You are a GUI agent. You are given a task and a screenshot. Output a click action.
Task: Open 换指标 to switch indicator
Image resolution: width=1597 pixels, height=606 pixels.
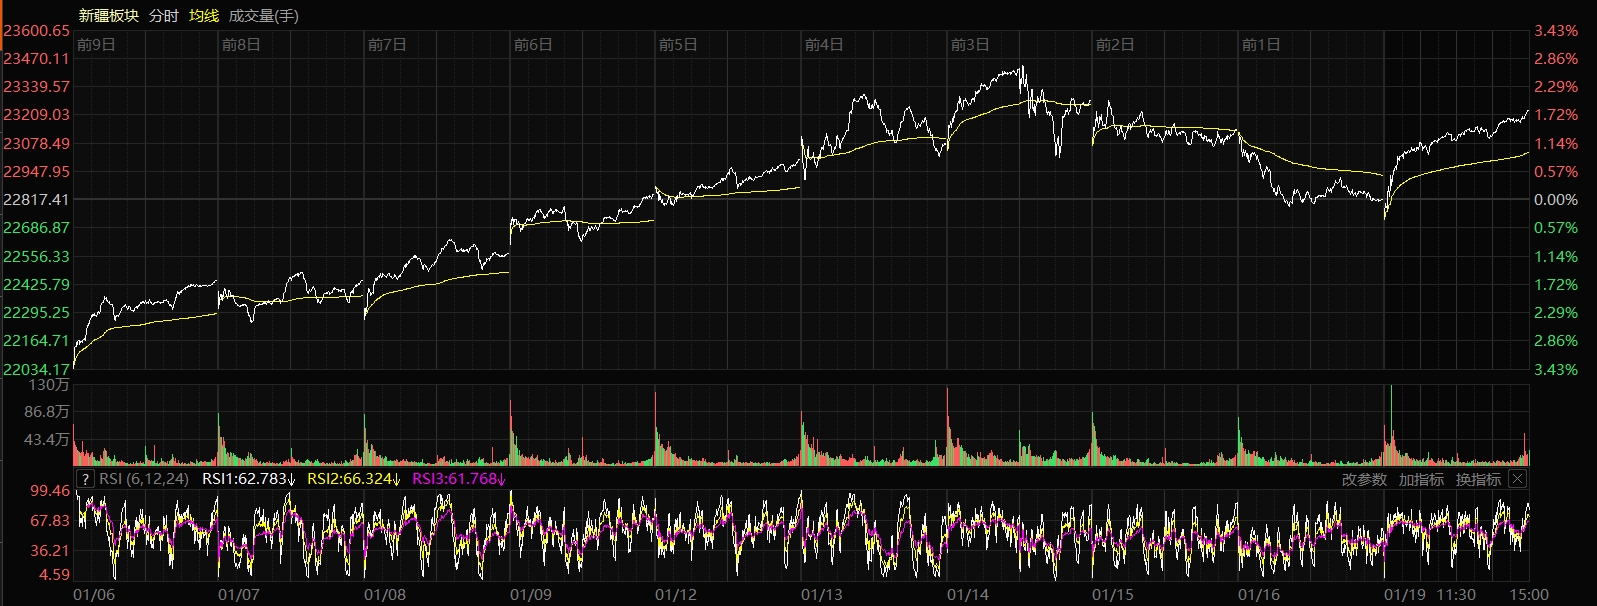(1478, 479)
